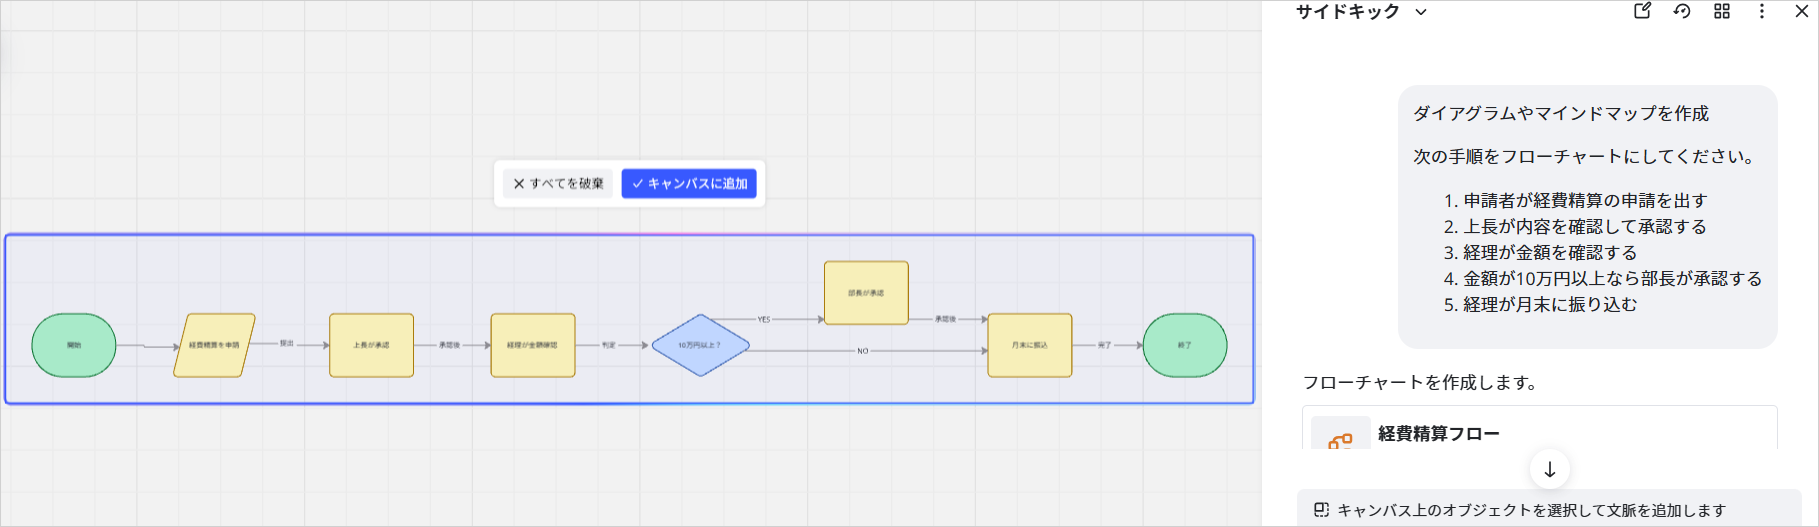The width and height of the screenshot is (1819, 527).
Task: Click the キャンバスに追加 button
Action: click(689, 183)
